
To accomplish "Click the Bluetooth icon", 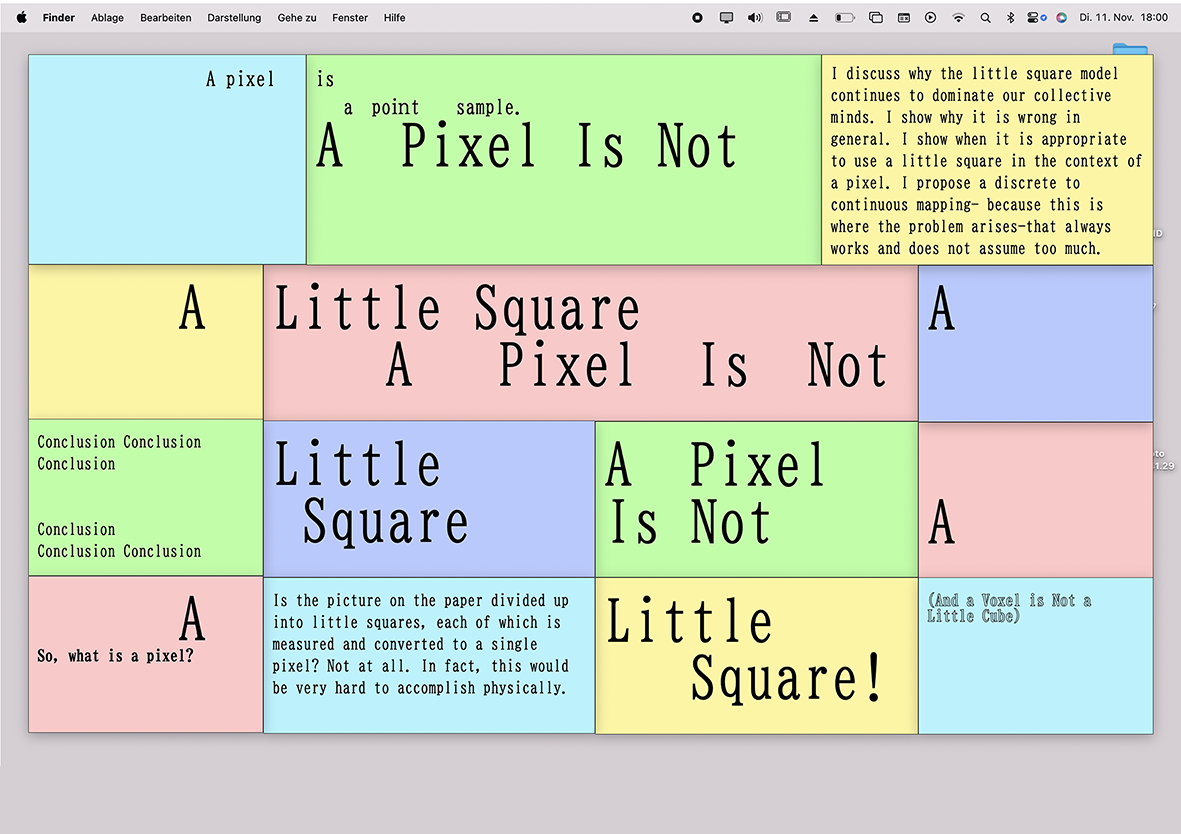I will (1010, 18).
